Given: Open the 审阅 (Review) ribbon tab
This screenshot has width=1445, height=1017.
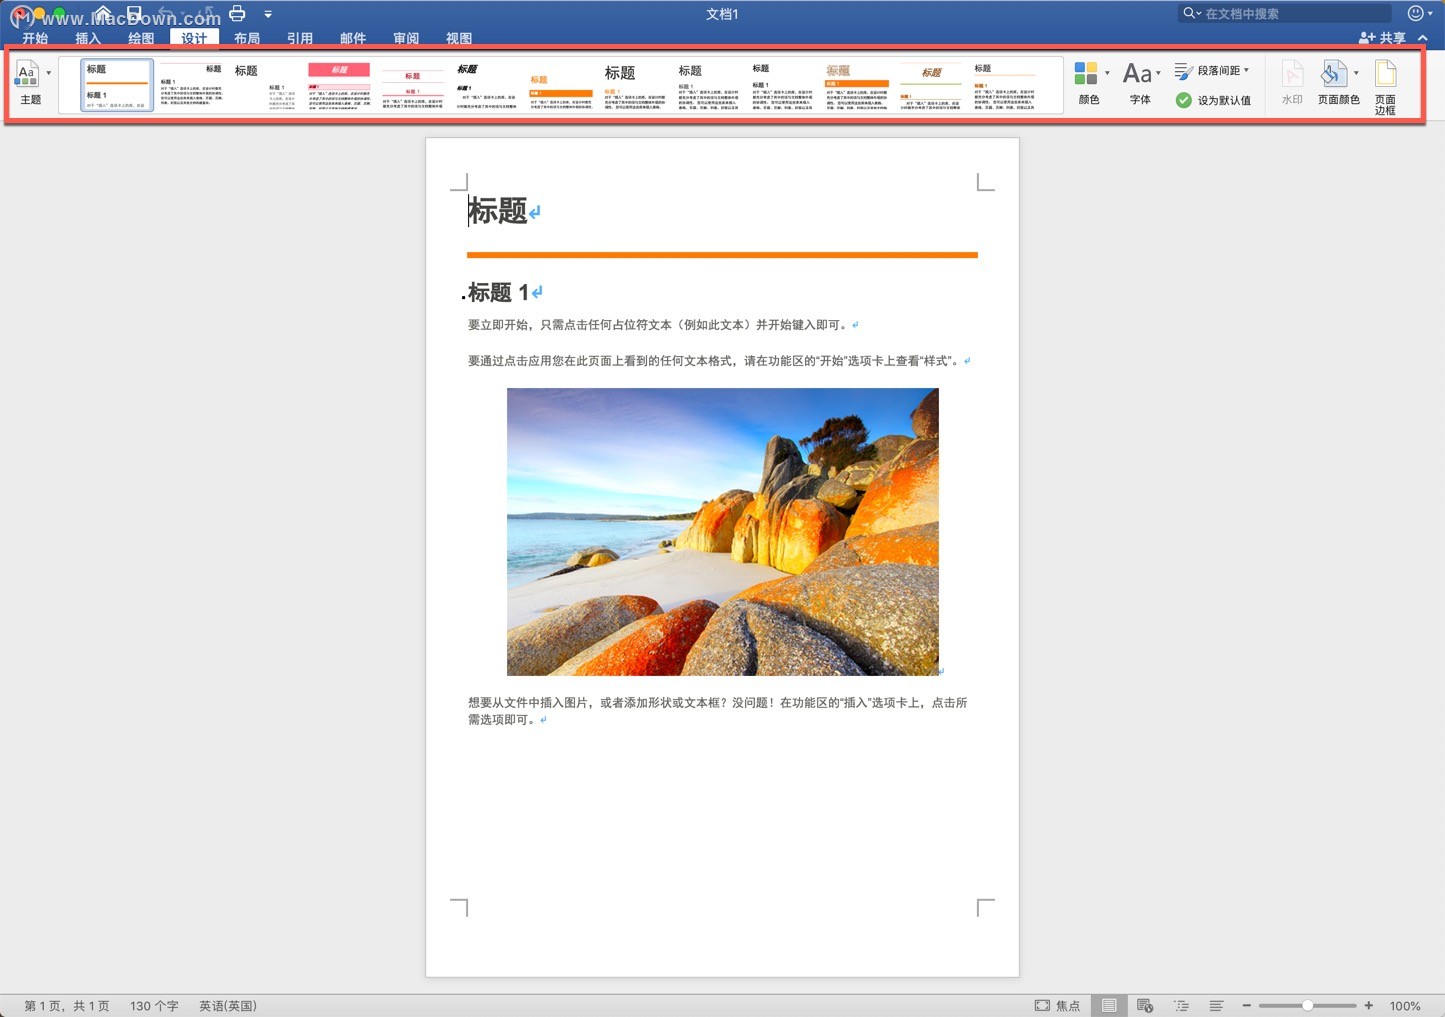Looking at the screenshot, I should (405, 38).
